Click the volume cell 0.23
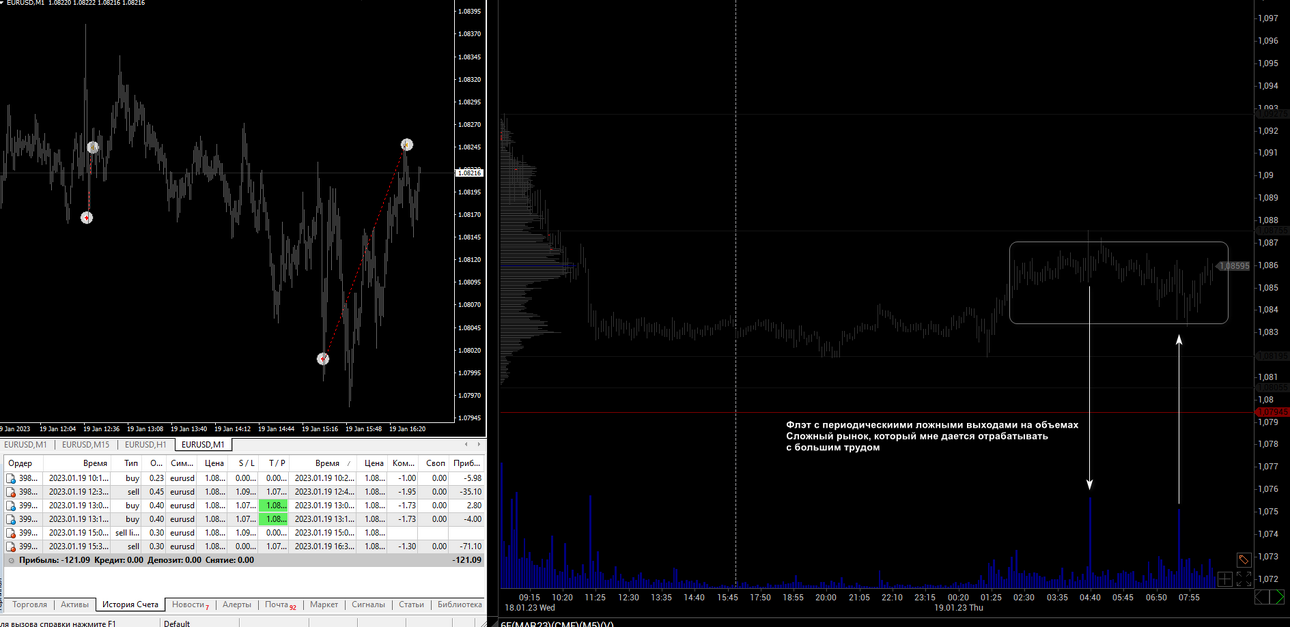This screenshot has width=1290, height=627. 156,478
